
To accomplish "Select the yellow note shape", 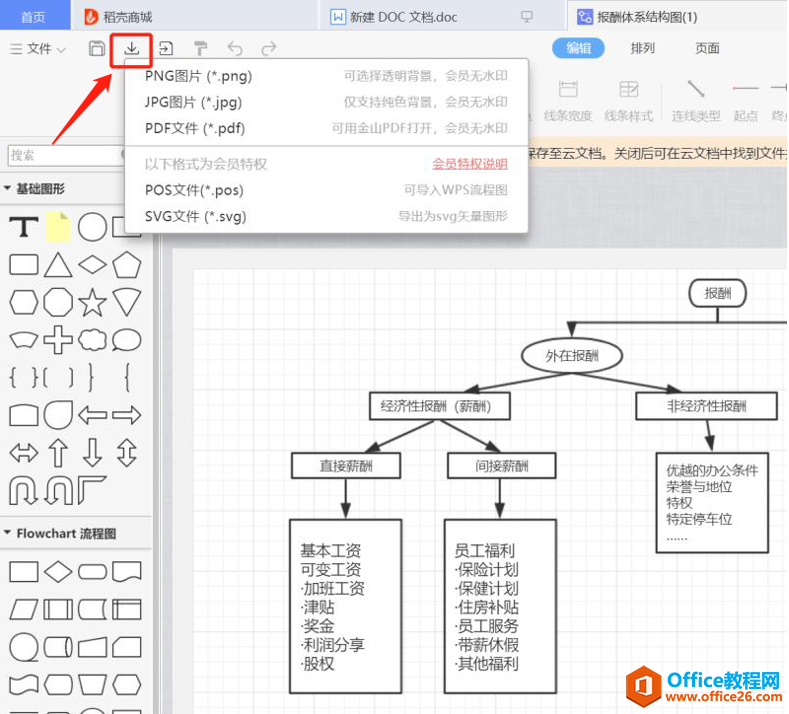I will point(58,227).
